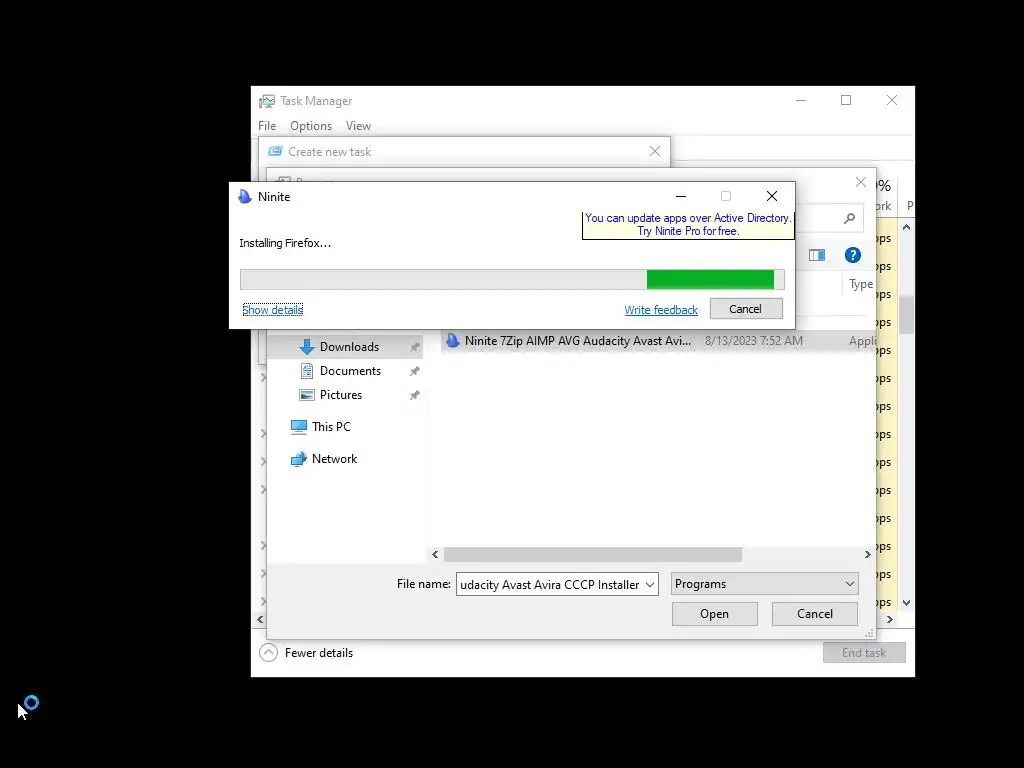Click the file list scroll-left arrow
The image size is (1024, 768).
coord(436,554)
